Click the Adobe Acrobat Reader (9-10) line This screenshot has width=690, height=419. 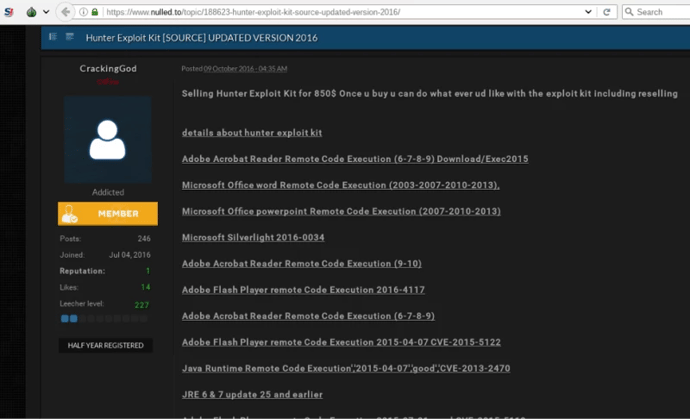pyautogui.click(x=302, y=263)
